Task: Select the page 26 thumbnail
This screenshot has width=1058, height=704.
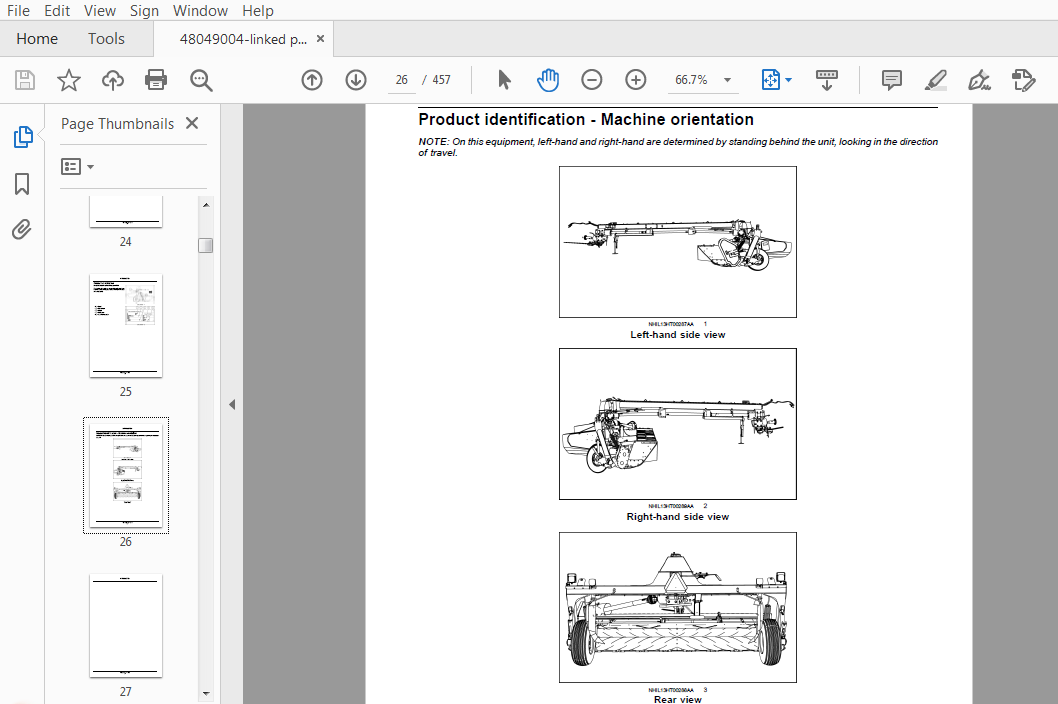Action: pyautogui.click(x=126, y=476)
